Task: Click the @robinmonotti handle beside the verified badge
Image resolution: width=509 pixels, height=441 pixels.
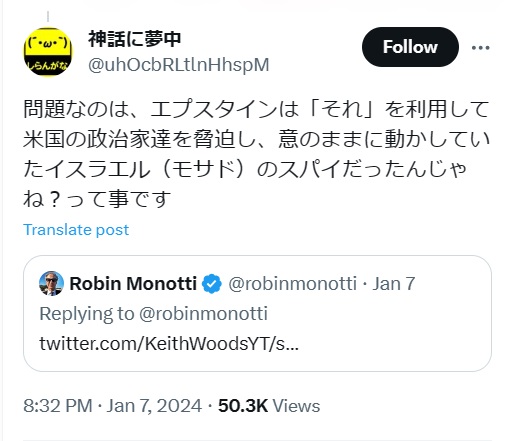Action: tap(293, 284)
